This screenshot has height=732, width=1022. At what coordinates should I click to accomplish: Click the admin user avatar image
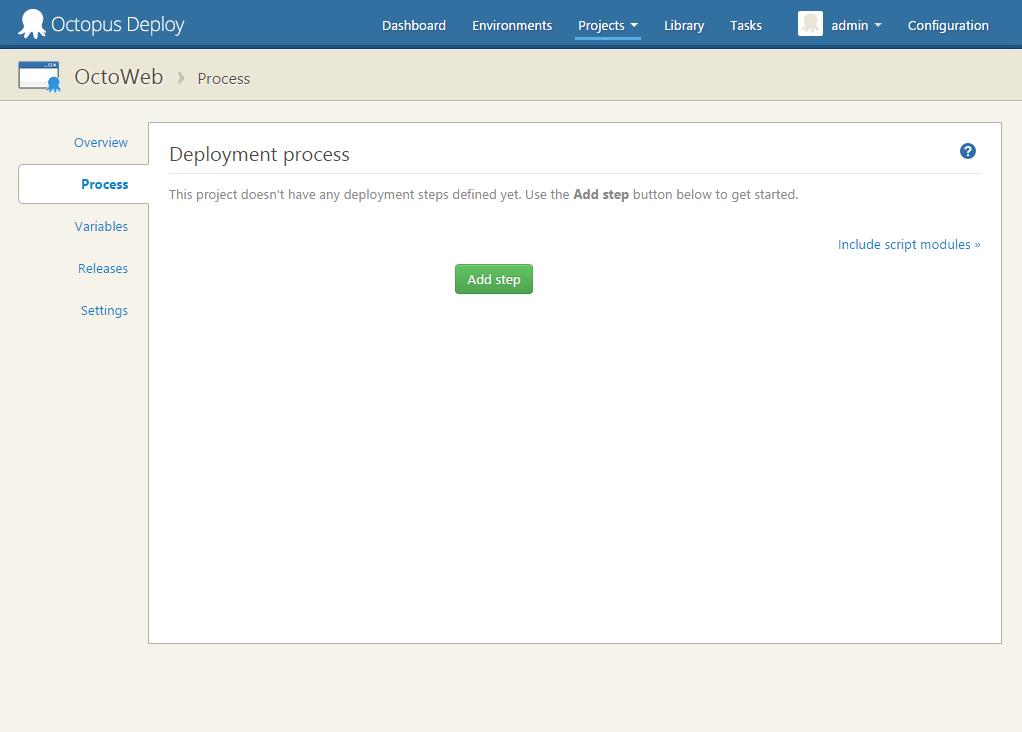pos(810,24)
